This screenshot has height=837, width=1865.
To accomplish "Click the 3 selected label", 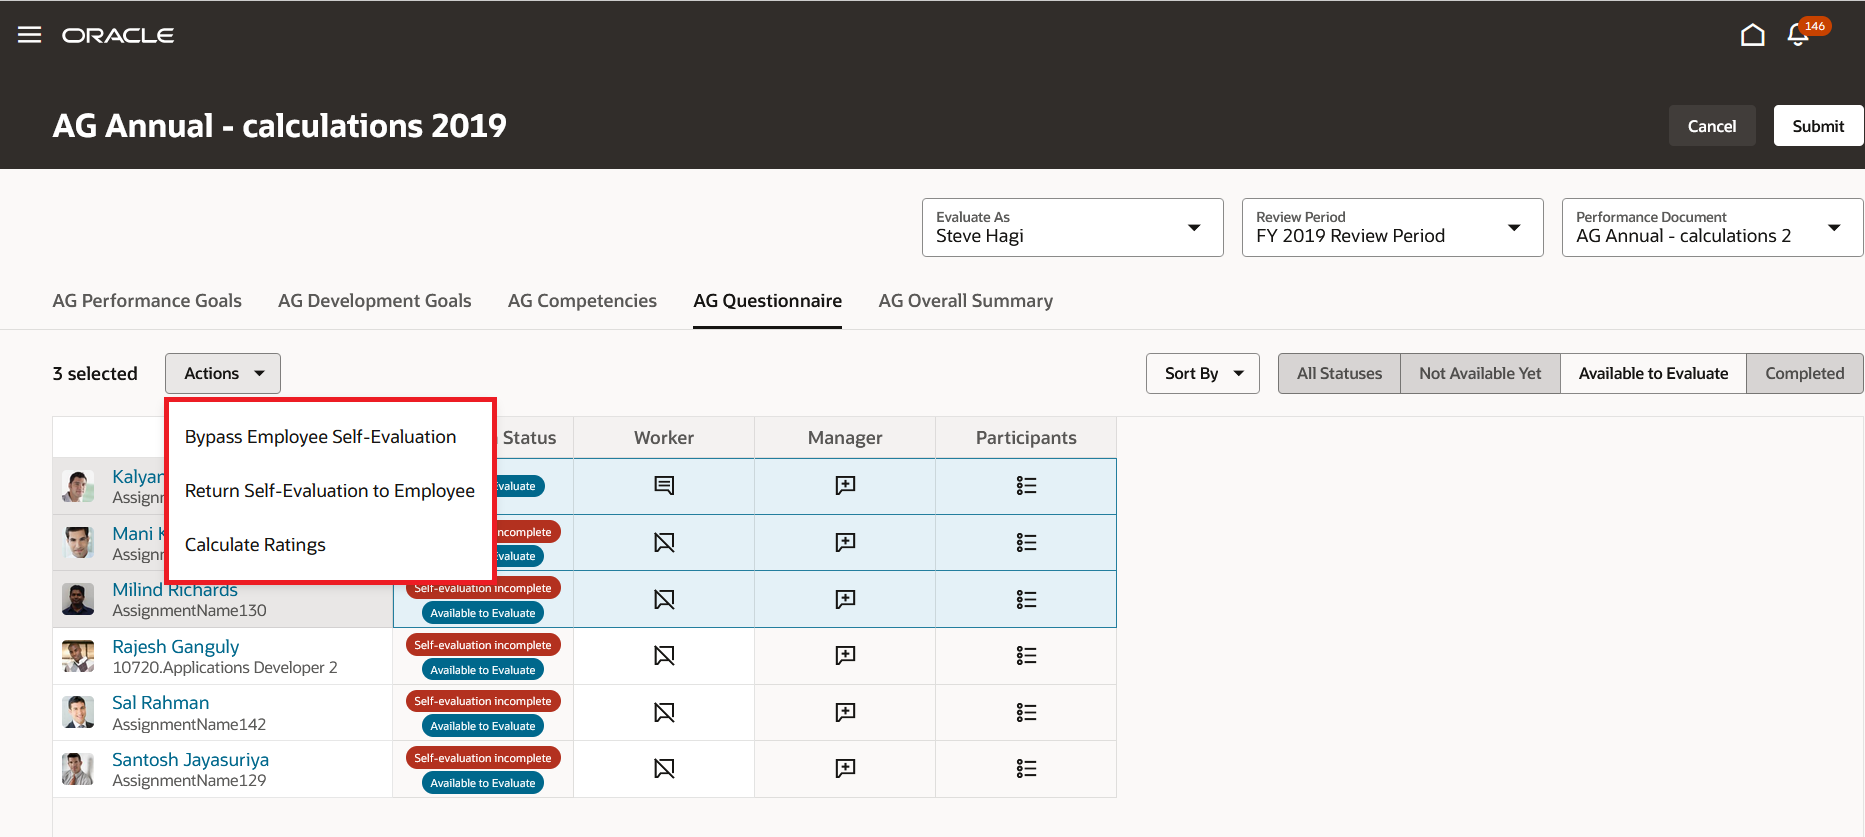I will [x=95, y=373].
